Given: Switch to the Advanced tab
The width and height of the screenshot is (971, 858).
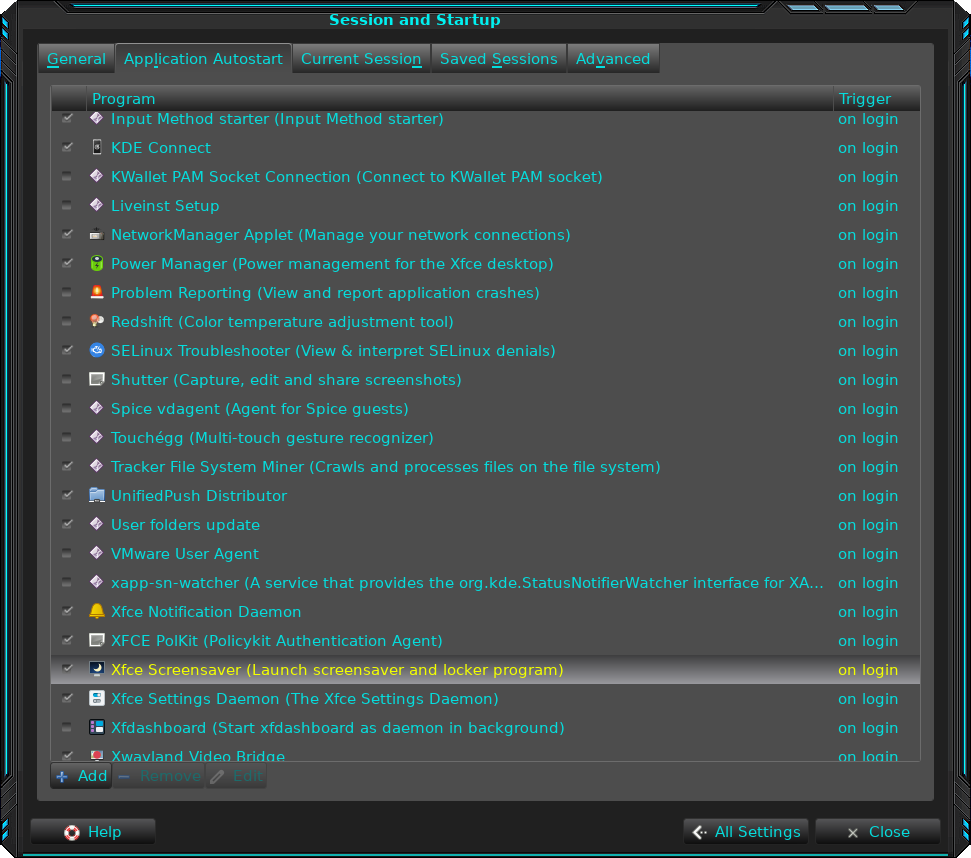Looking at the screenshot, I should coord(613,59).
